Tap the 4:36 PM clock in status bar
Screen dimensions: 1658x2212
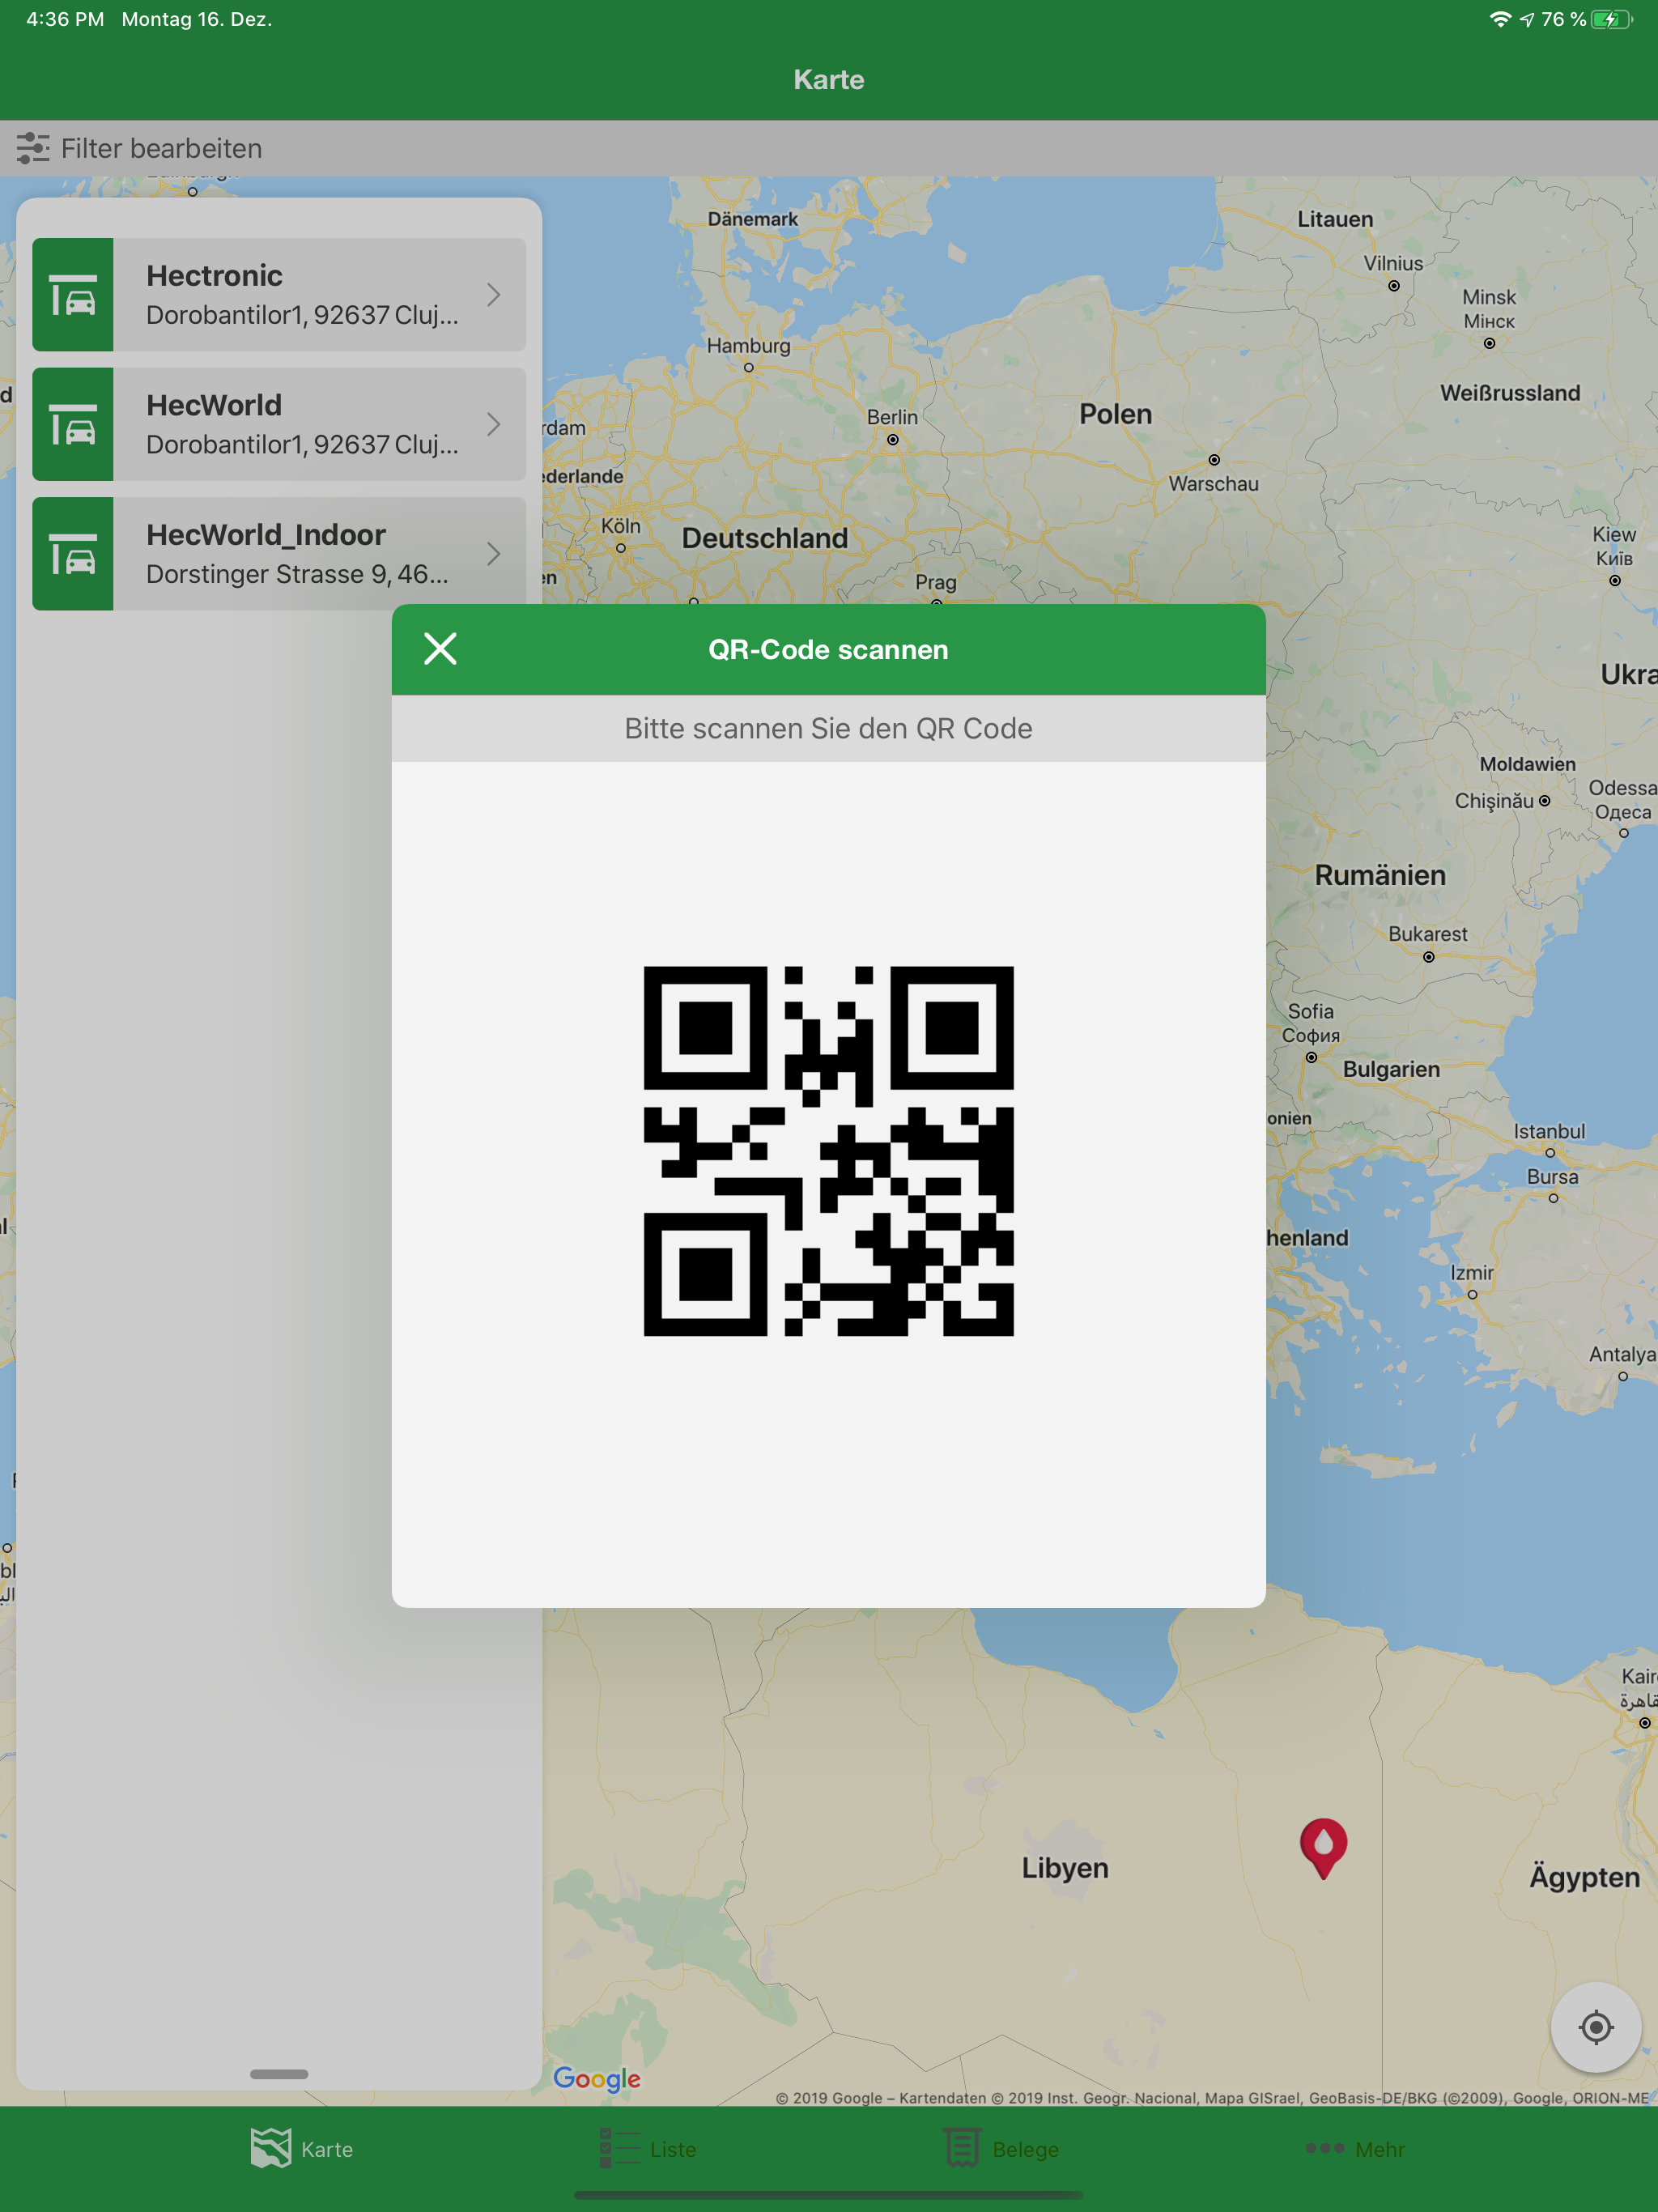[65, 19]
